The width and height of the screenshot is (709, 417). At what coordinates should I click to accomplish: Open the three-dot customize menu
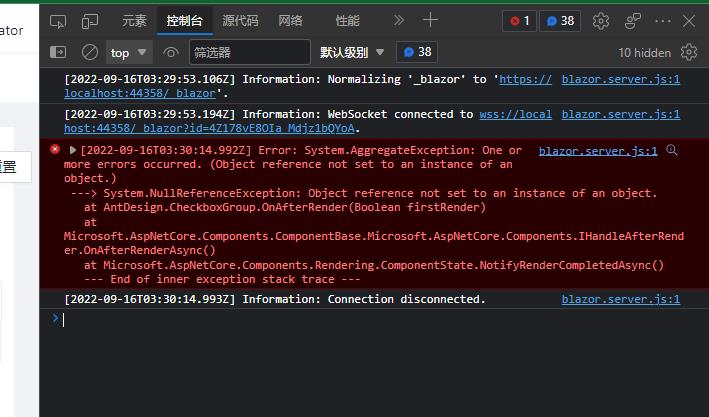(663, 21)
